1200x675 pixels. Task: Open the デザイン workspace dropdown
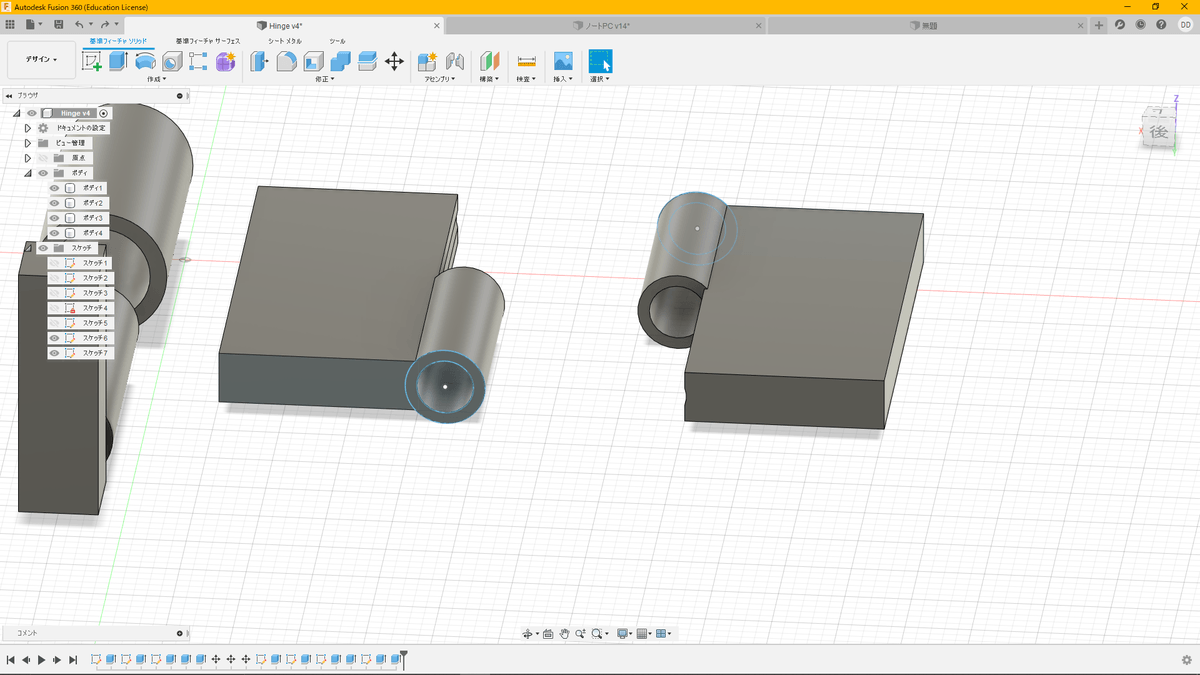(41, 60)
